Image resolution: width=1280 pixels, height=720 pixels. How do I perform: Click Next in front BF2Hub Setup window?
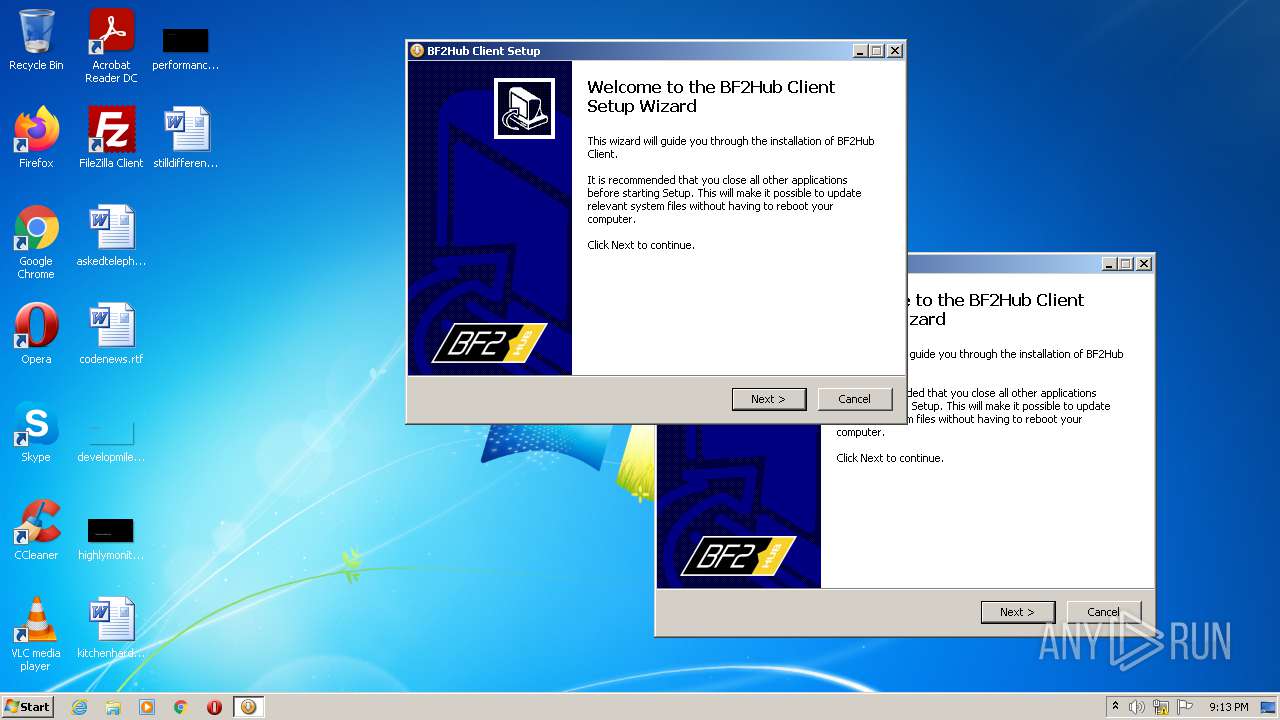tap(768, 399)
